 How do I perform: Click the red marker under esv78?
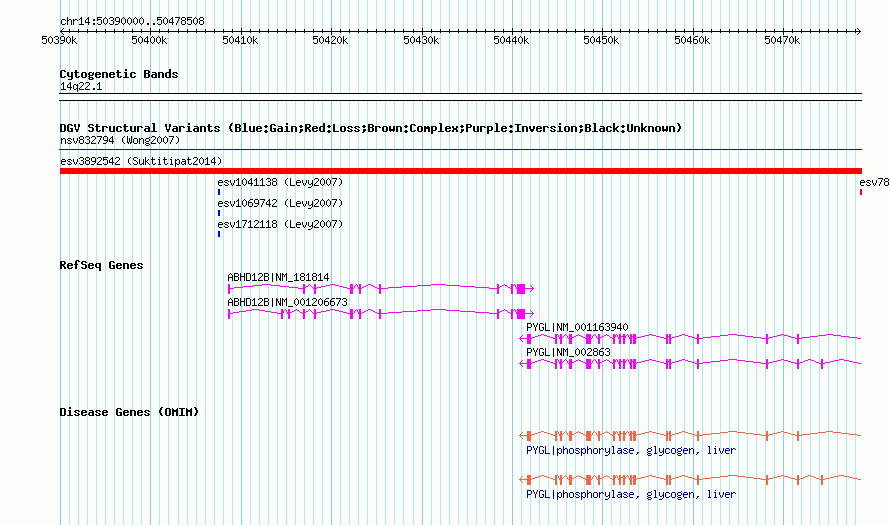(x=861, y=192)
